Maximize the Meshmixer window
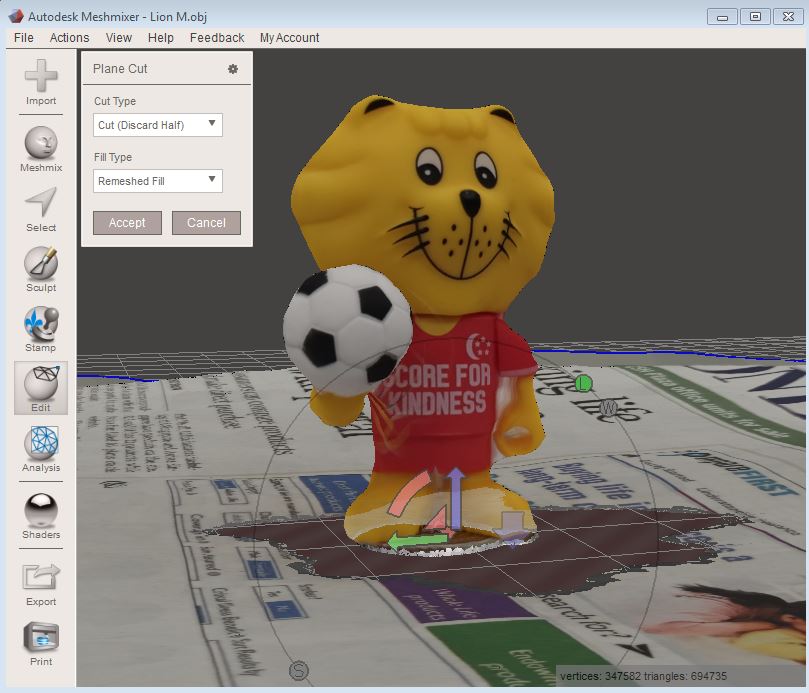 (755, 17)
